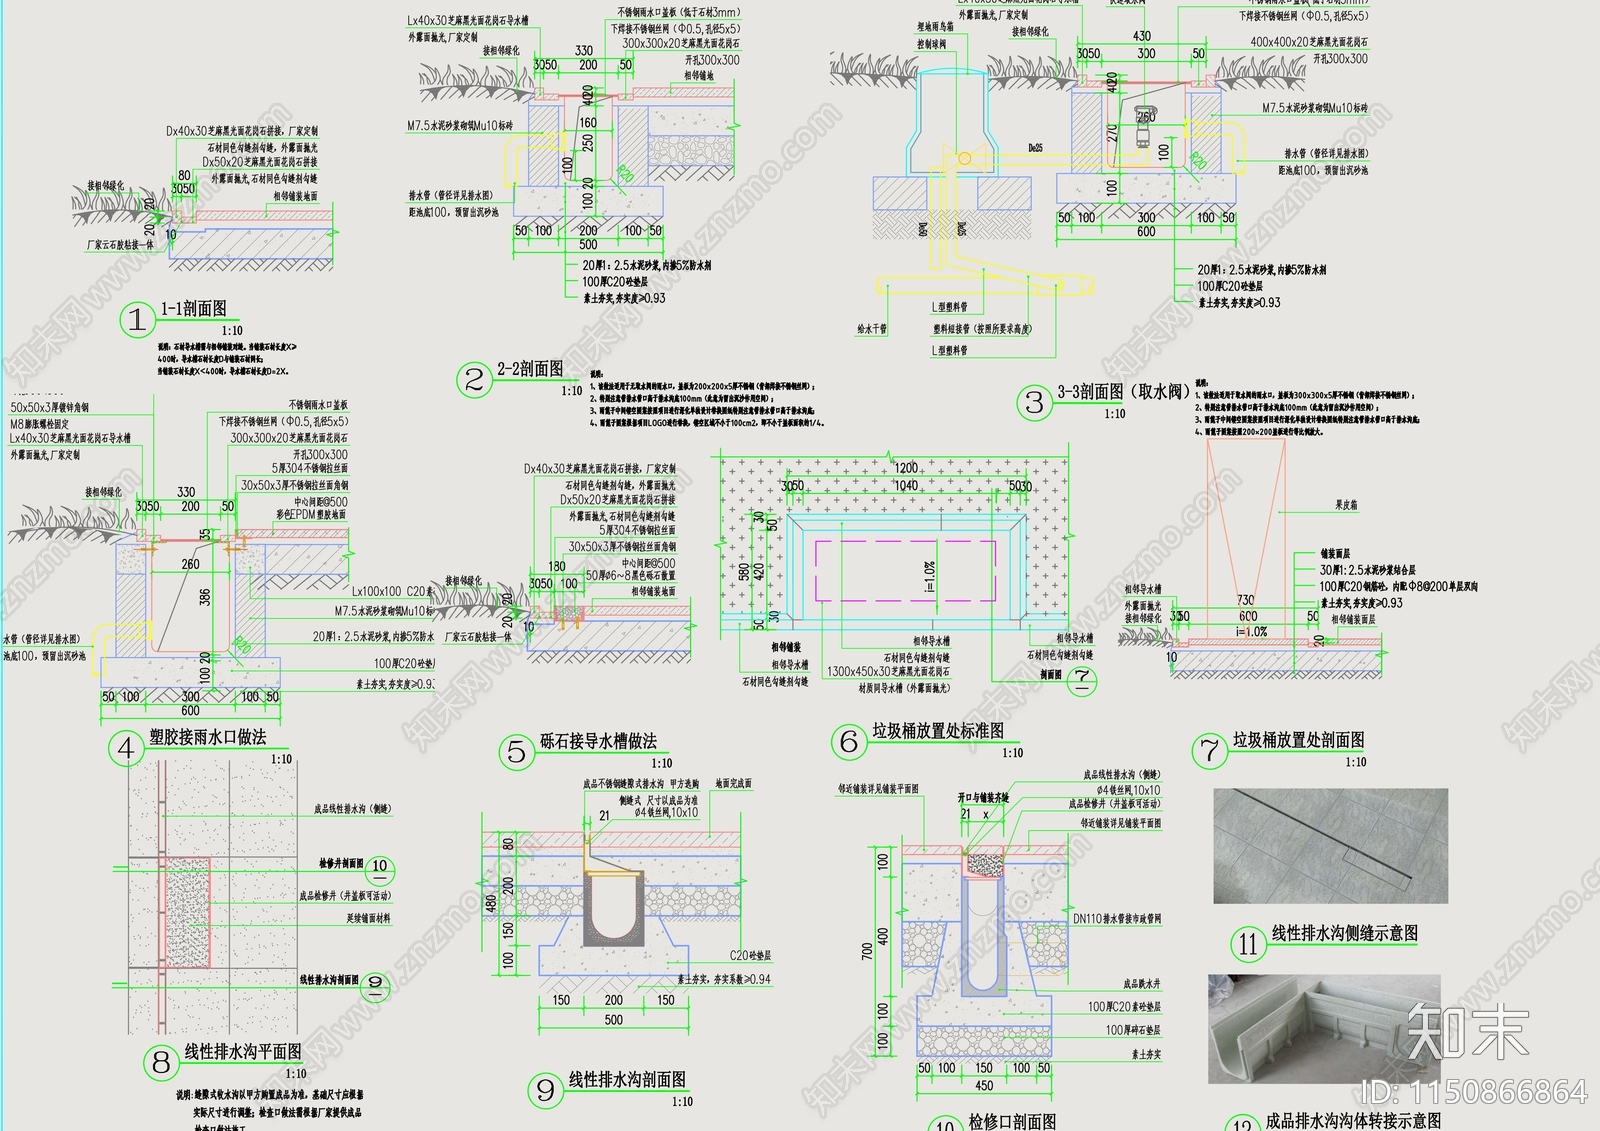The image size is (1600, 1131).
Task: Click the circled number 1 drawing marker
Action: tap(137, 320)
